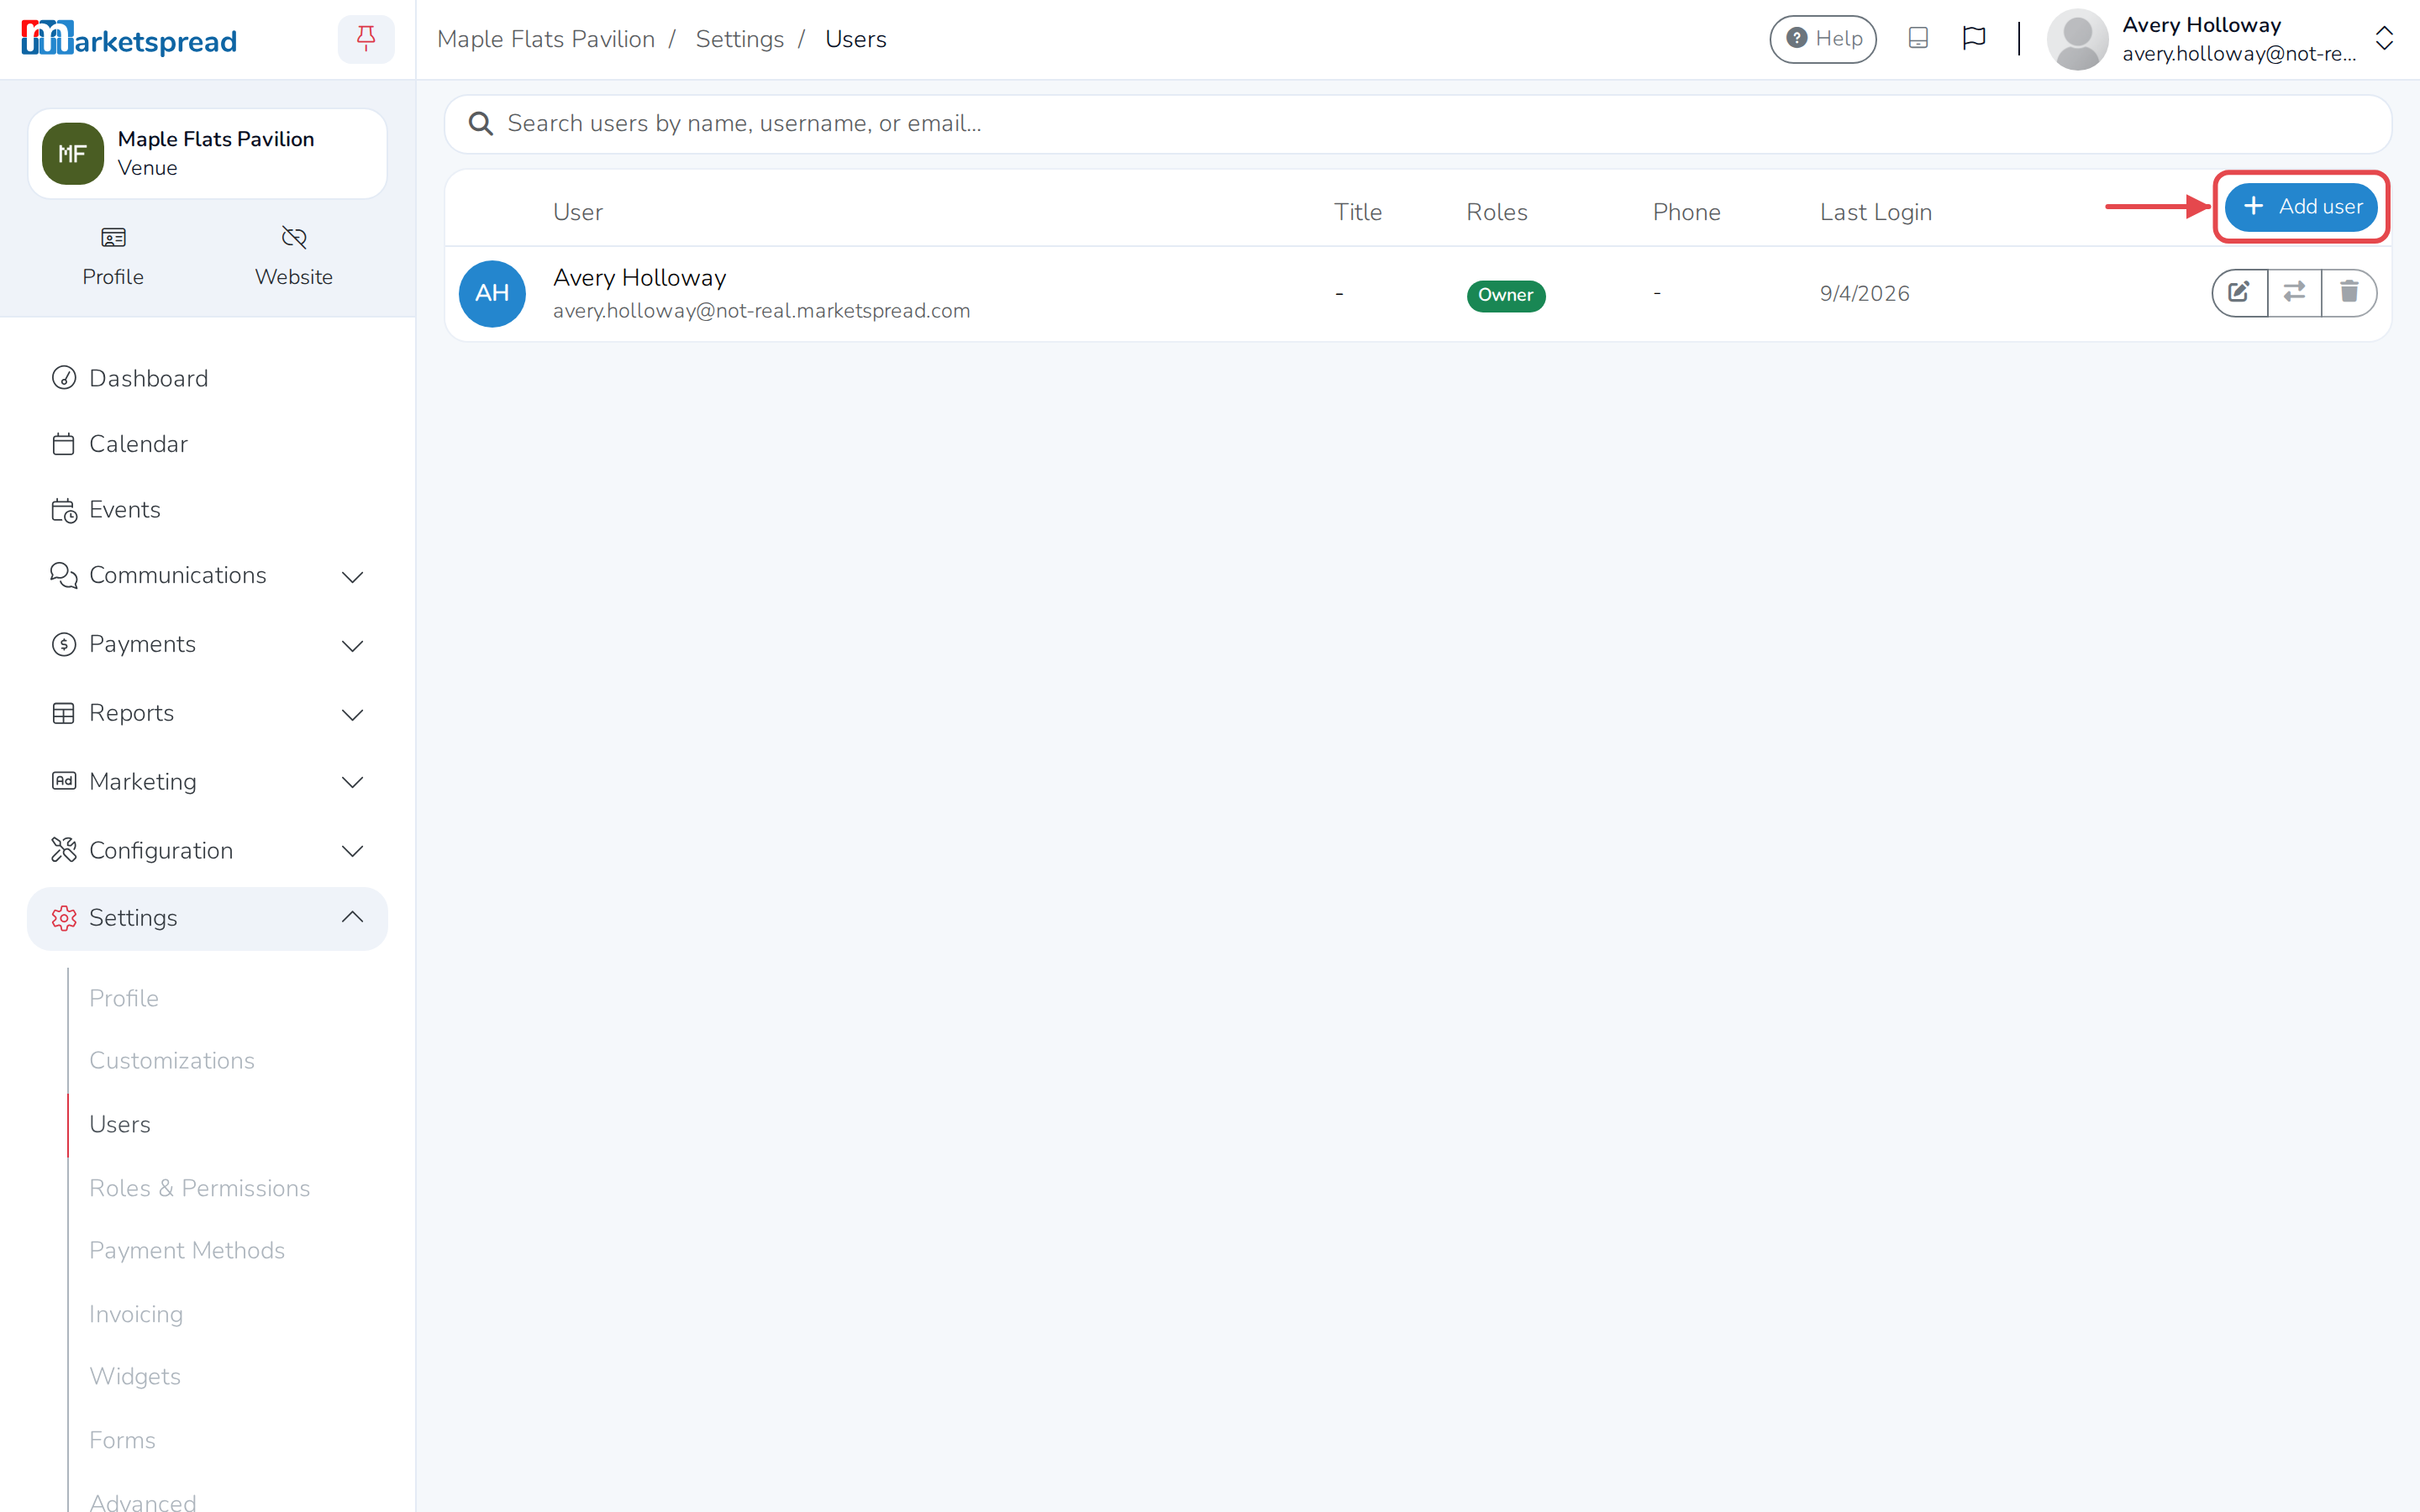Open Payment Methods settings

187,1250
